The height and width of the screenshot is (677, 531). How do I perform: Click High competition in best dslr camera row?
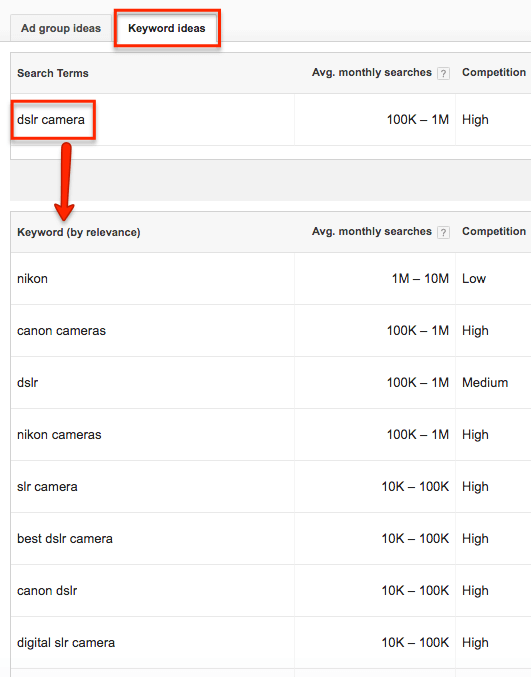475,539
